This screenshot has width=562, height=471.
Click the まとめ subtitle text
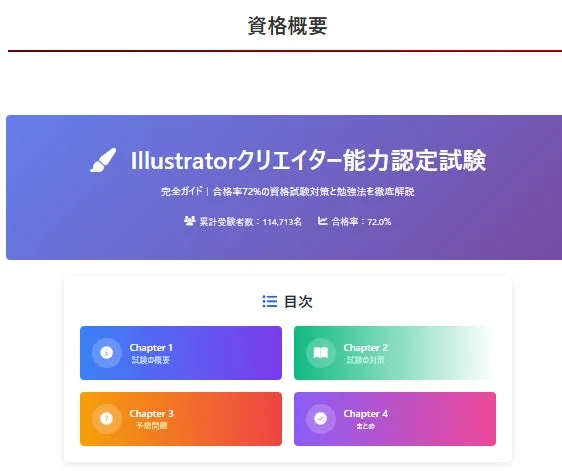click(366, 426)
